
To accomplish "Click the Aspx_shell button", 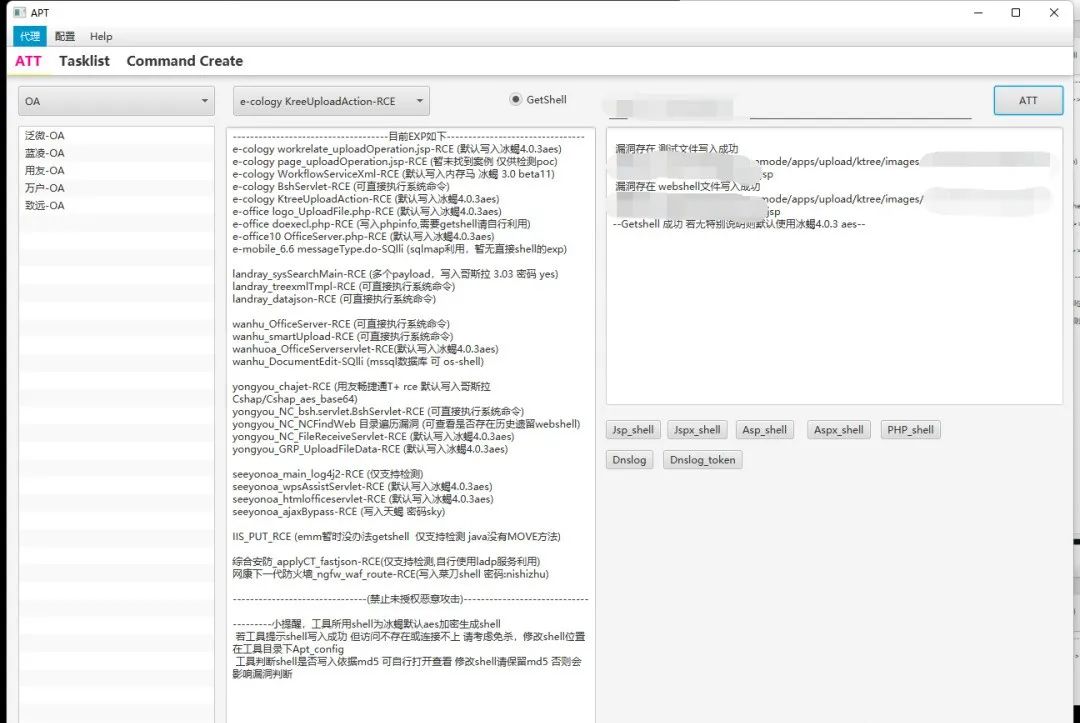I will [838, 430].
